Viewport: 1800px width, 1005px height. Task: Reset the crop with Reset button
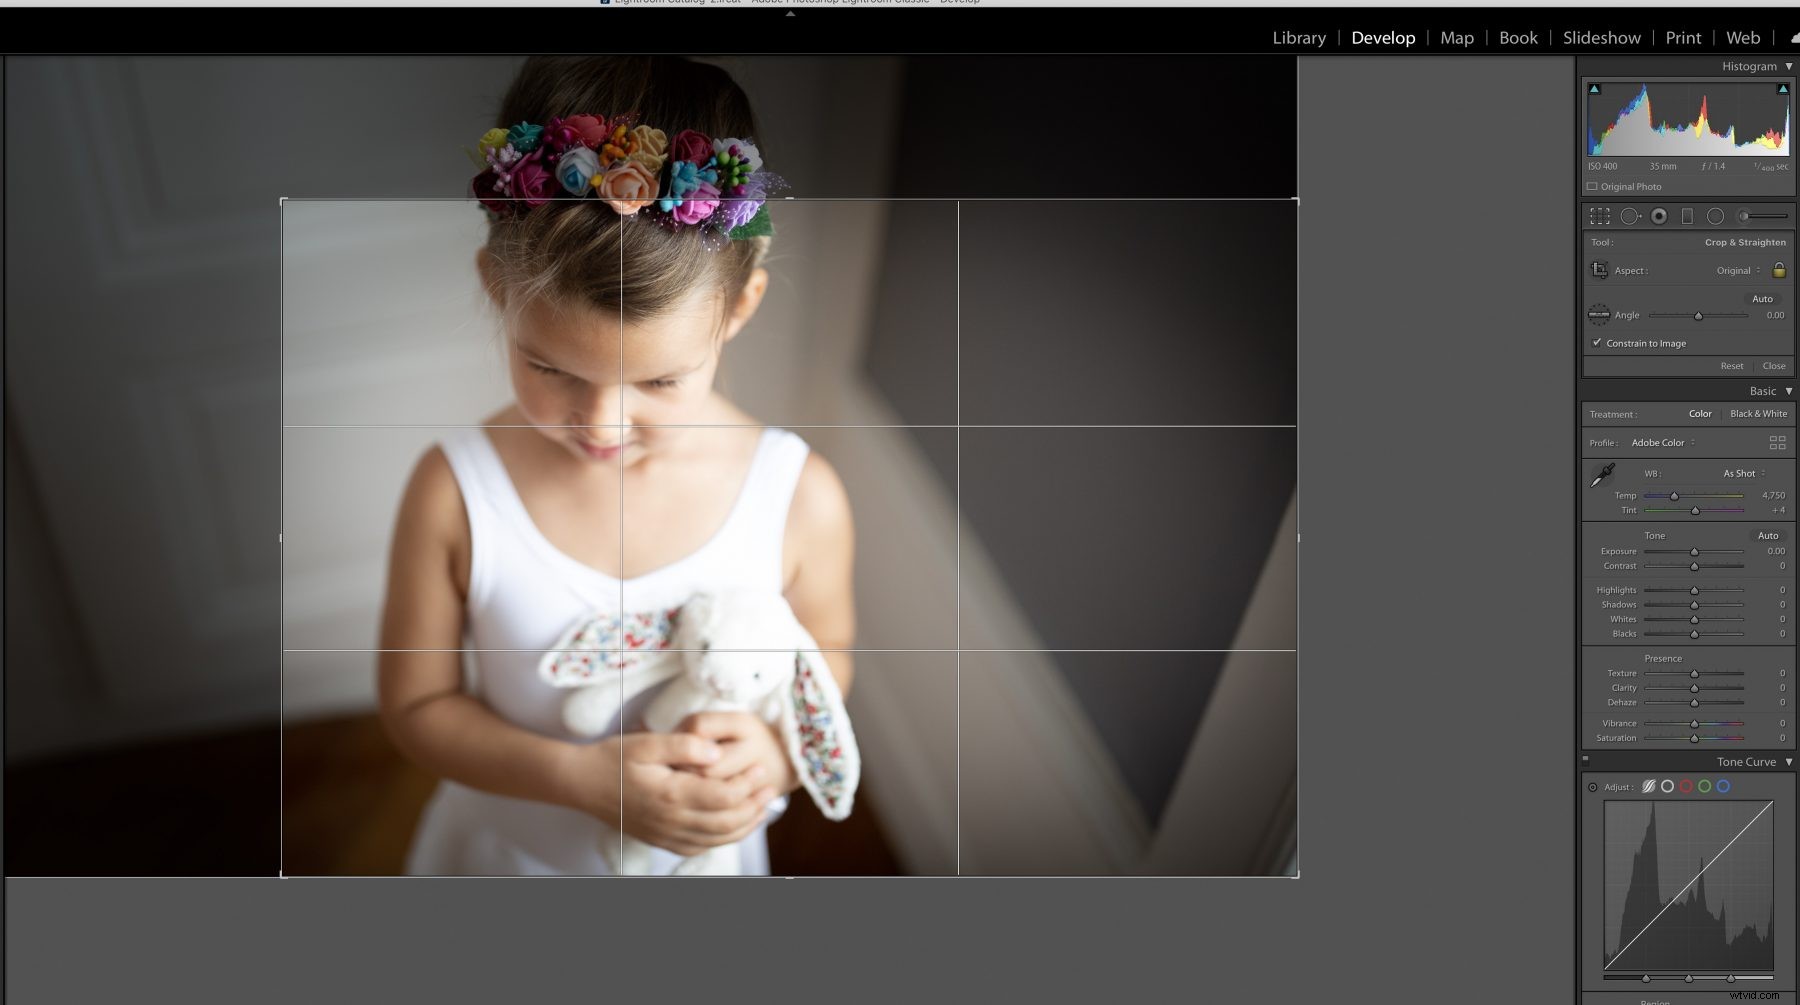pyautogui.click(x=1732, y=366)
